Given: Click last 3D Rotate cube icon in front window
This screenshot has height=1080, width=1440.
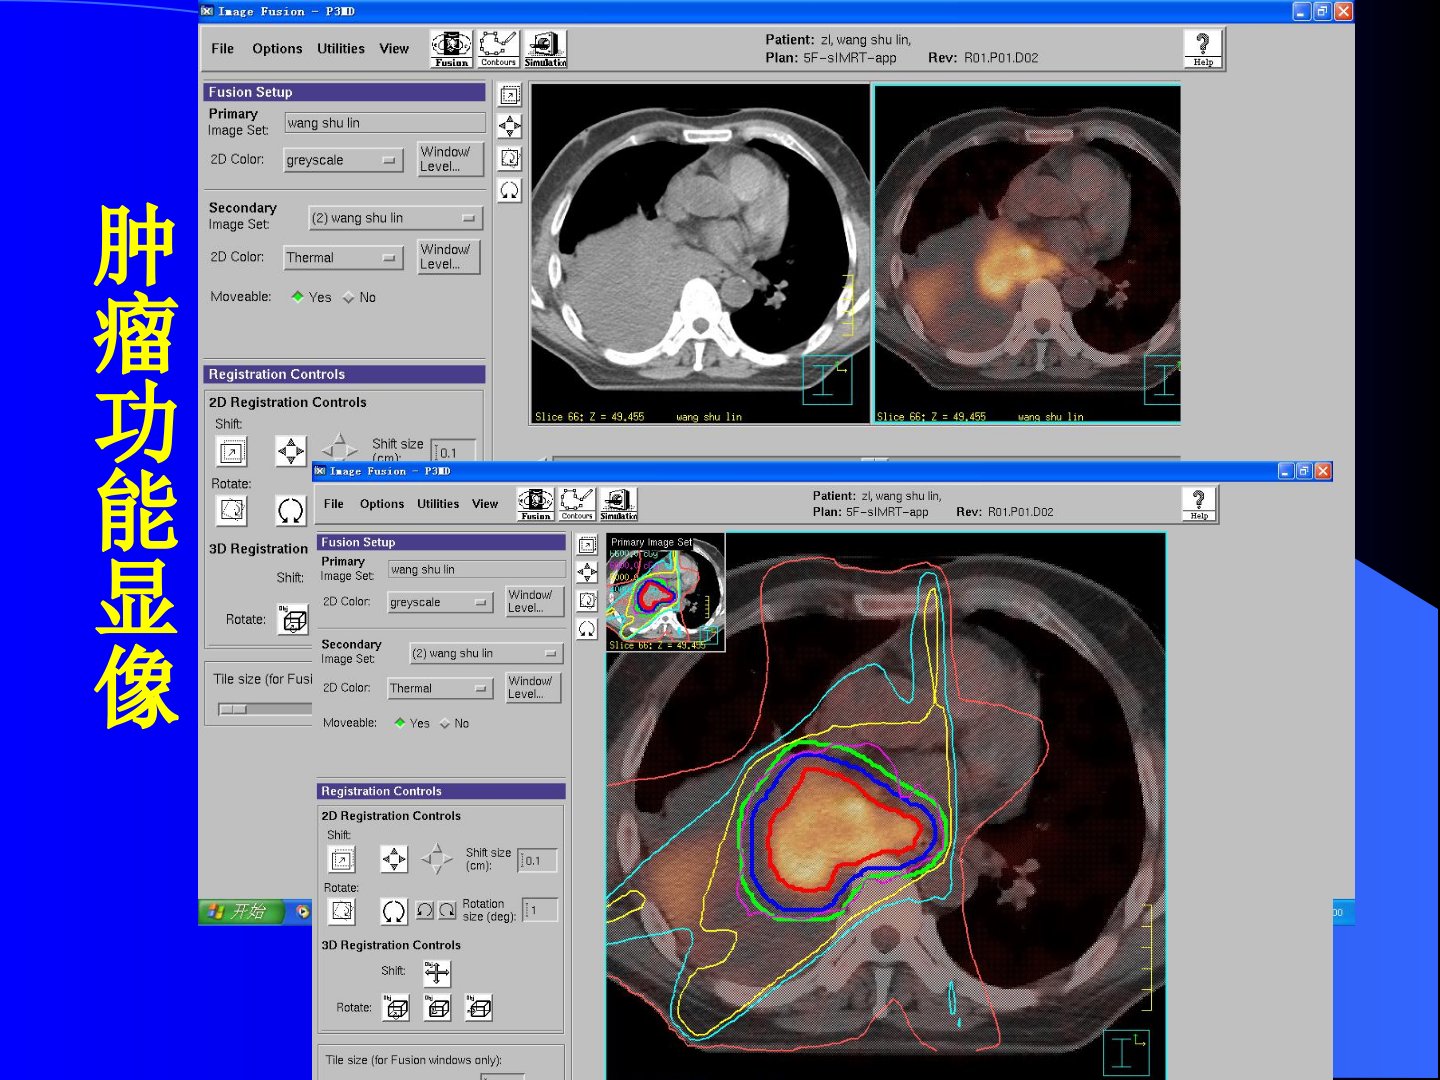Looking at the screenshot, I should point(479,1008).
